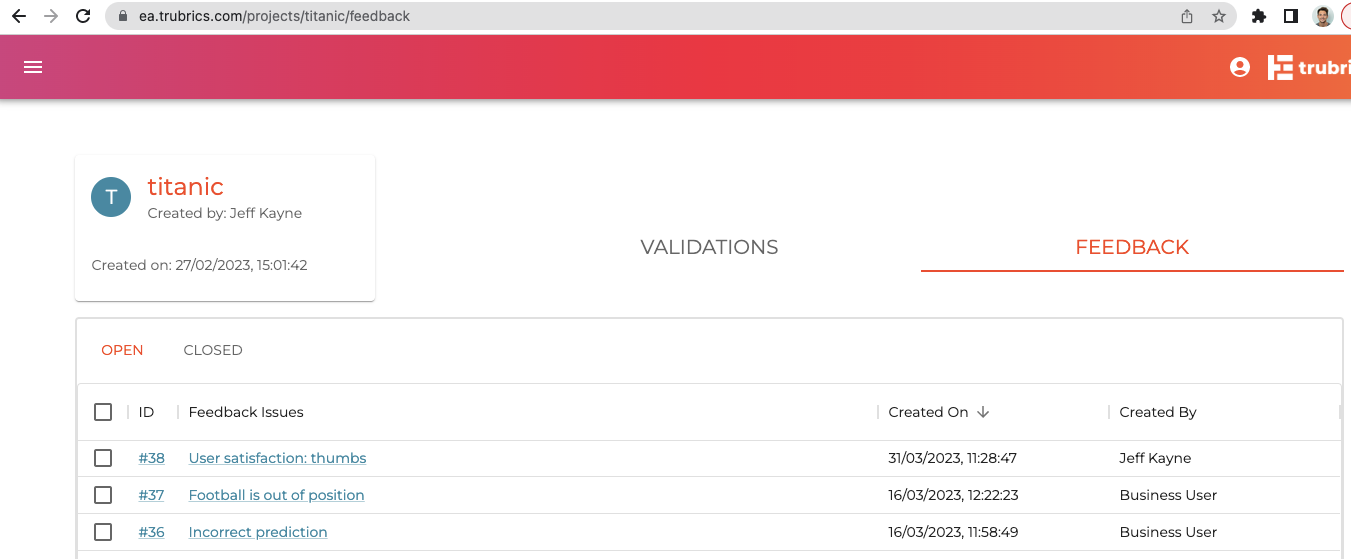Go forward with browser forward arrow
Image resolution: width=1351 pixels, height=559 pixels.
point(51,16)
